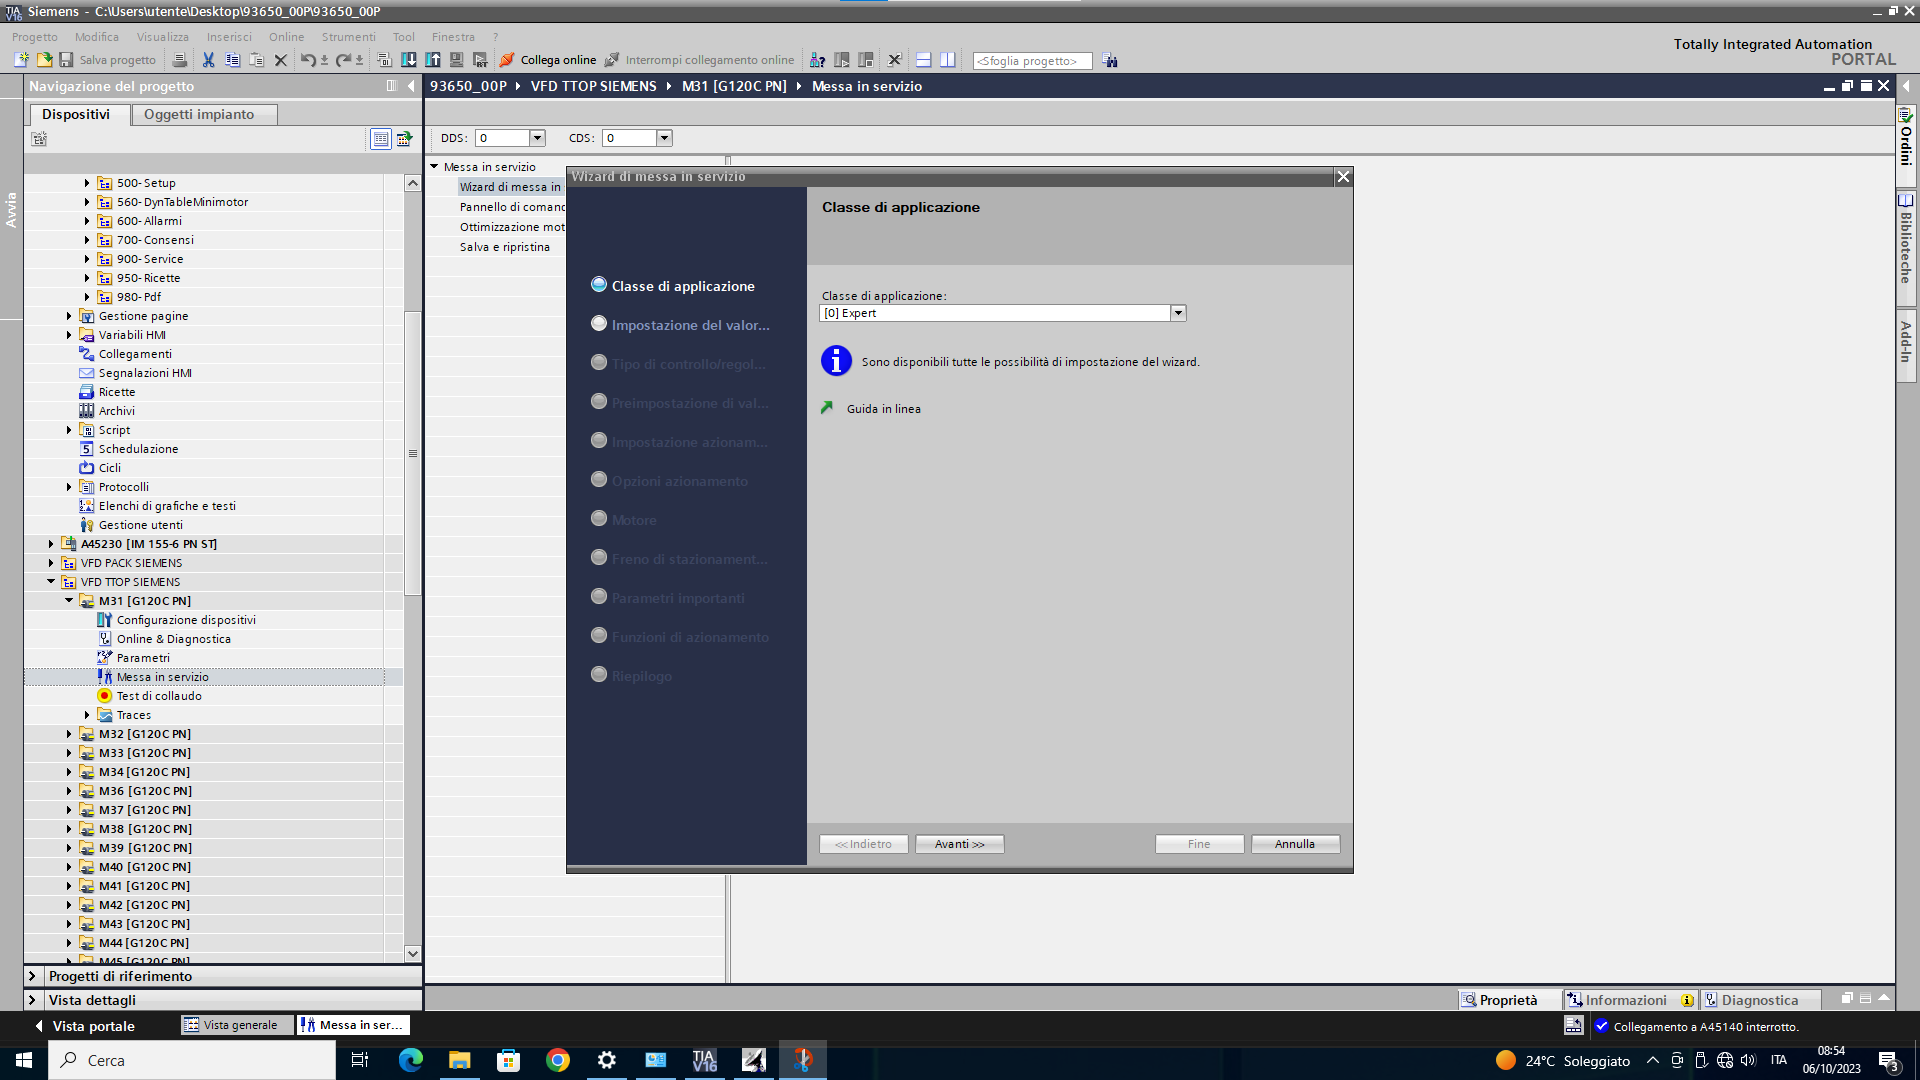Open TIA V16 taskbar icon
The image size is (1920, 1080).
[x=705, y=1060]
